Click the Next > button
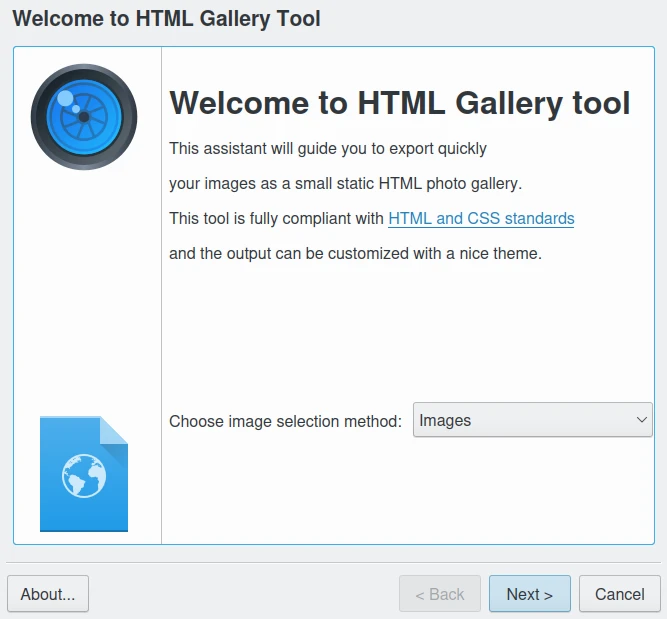The height and width of the screenshot is (619, 667). [529, 594]
